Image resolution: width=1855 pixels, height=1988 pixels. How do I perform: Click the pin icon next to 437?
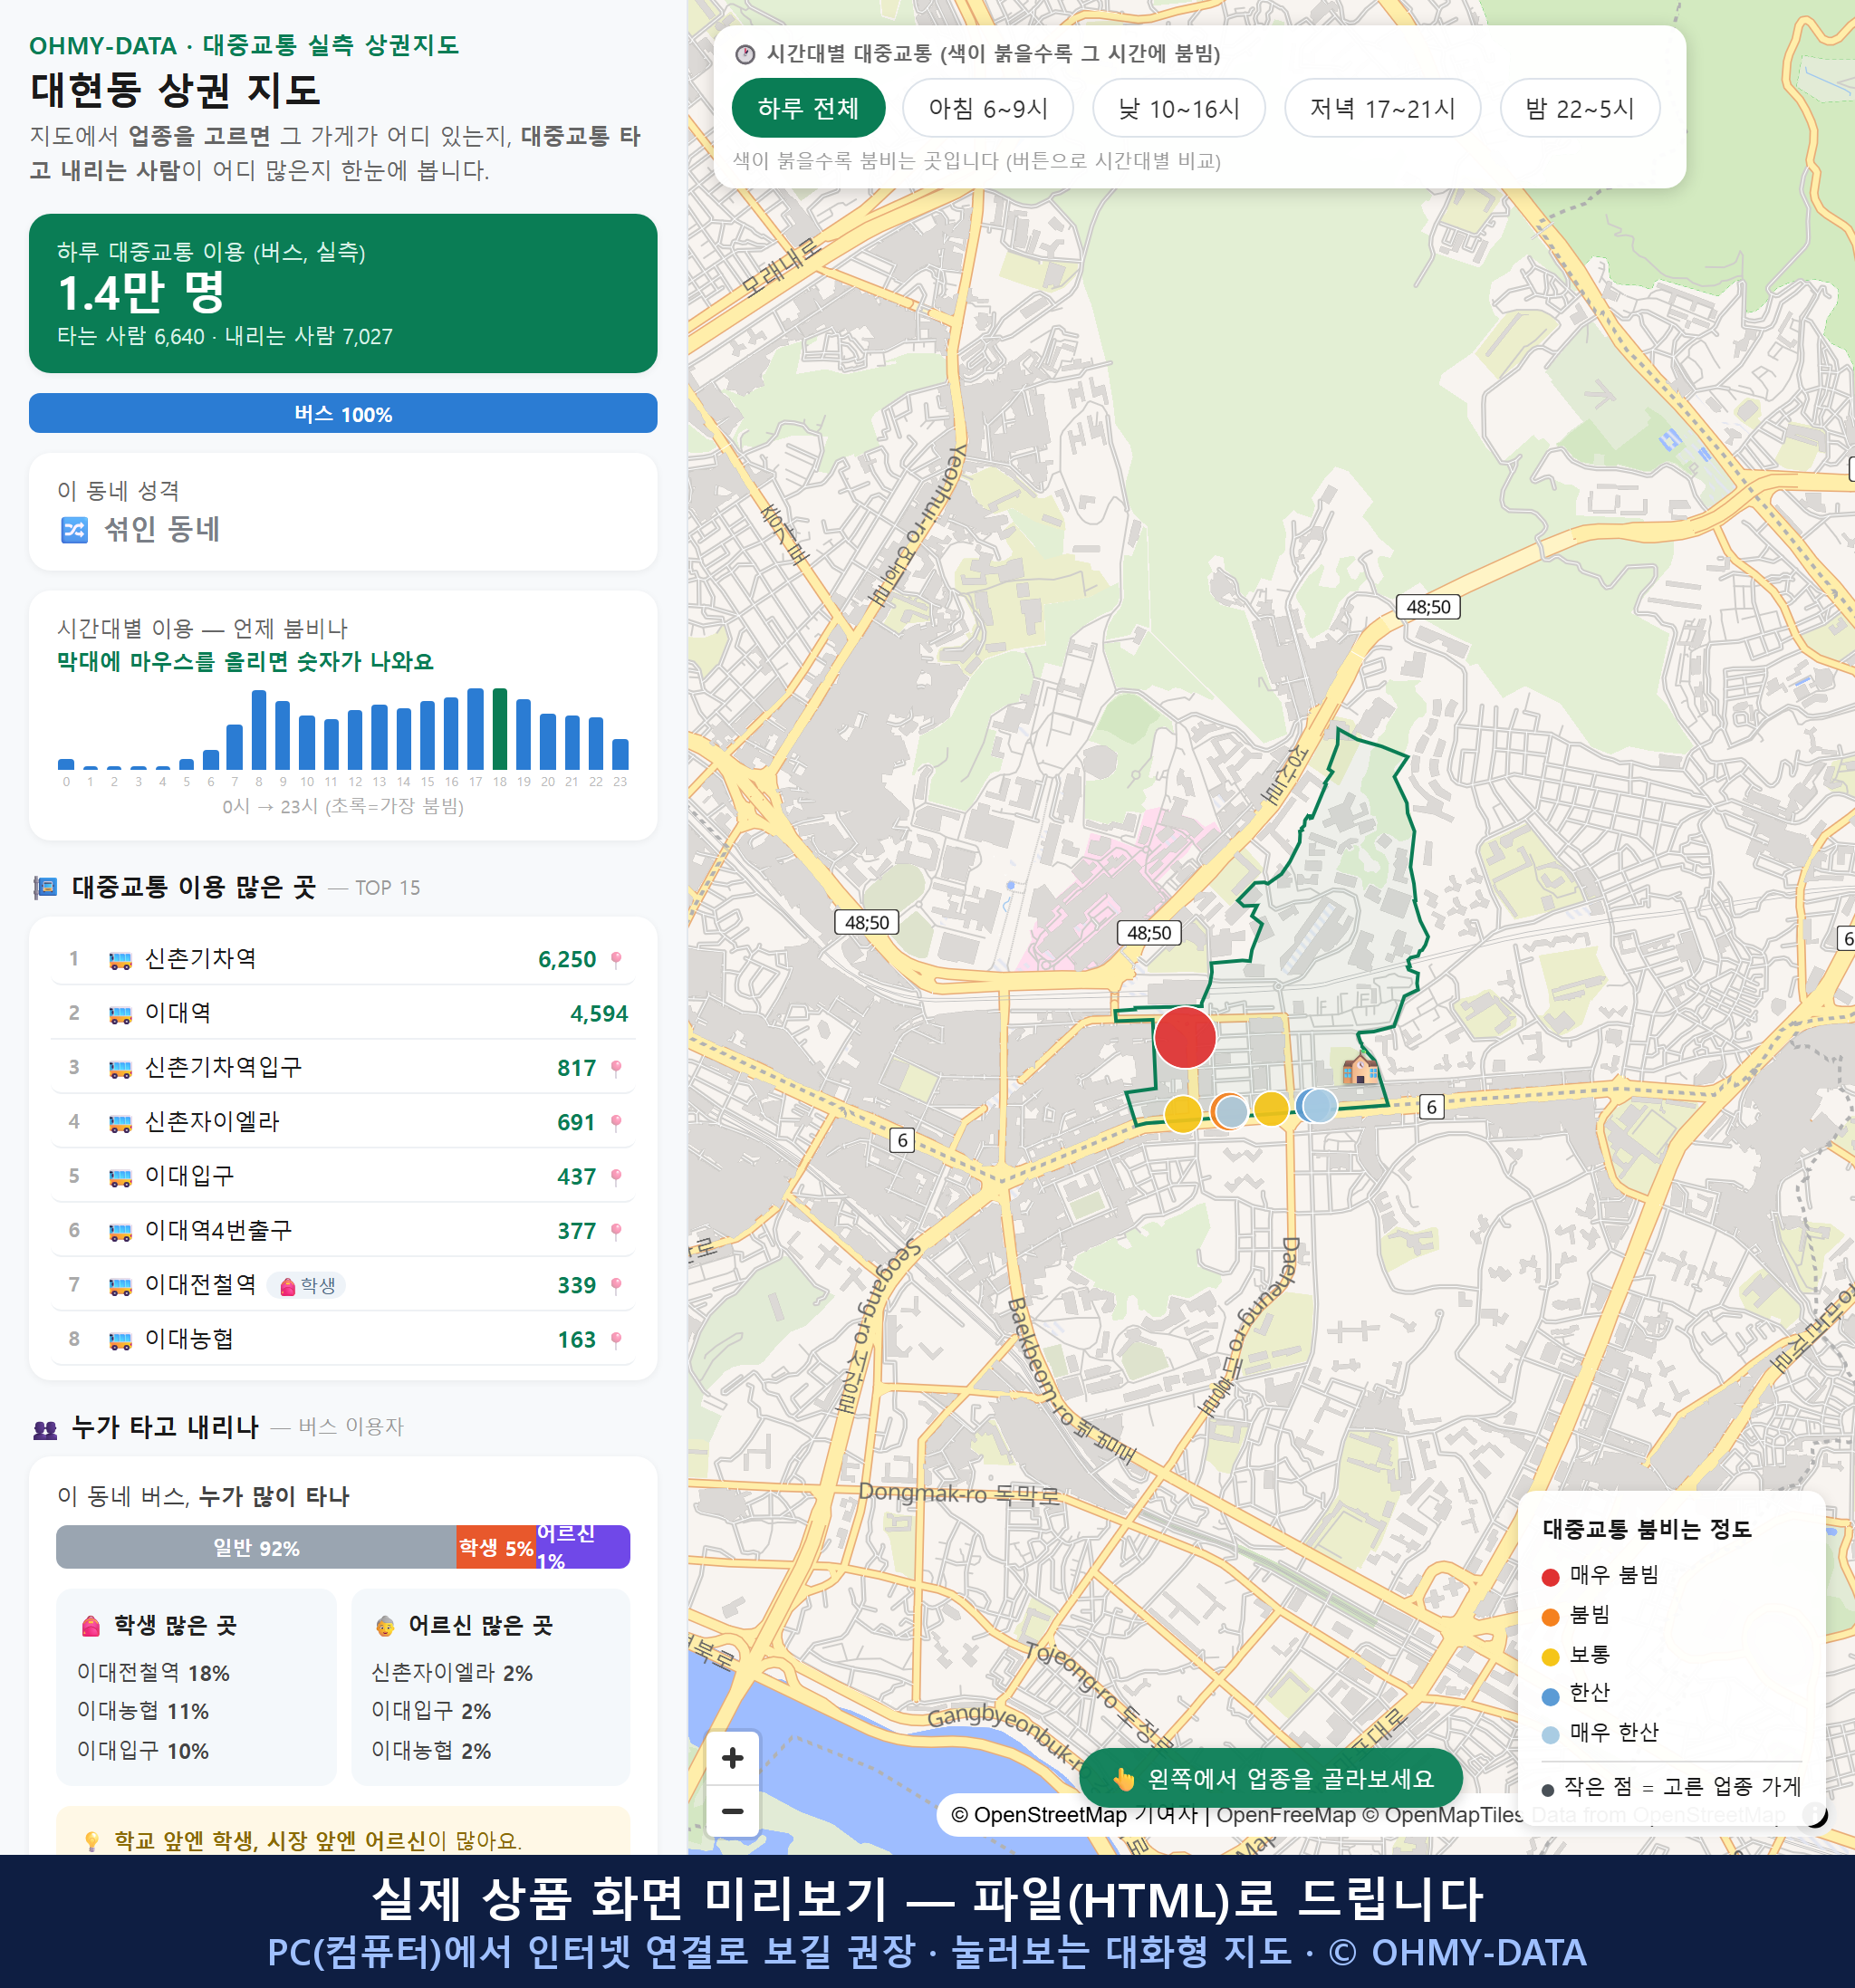(x=616, y=1177)
